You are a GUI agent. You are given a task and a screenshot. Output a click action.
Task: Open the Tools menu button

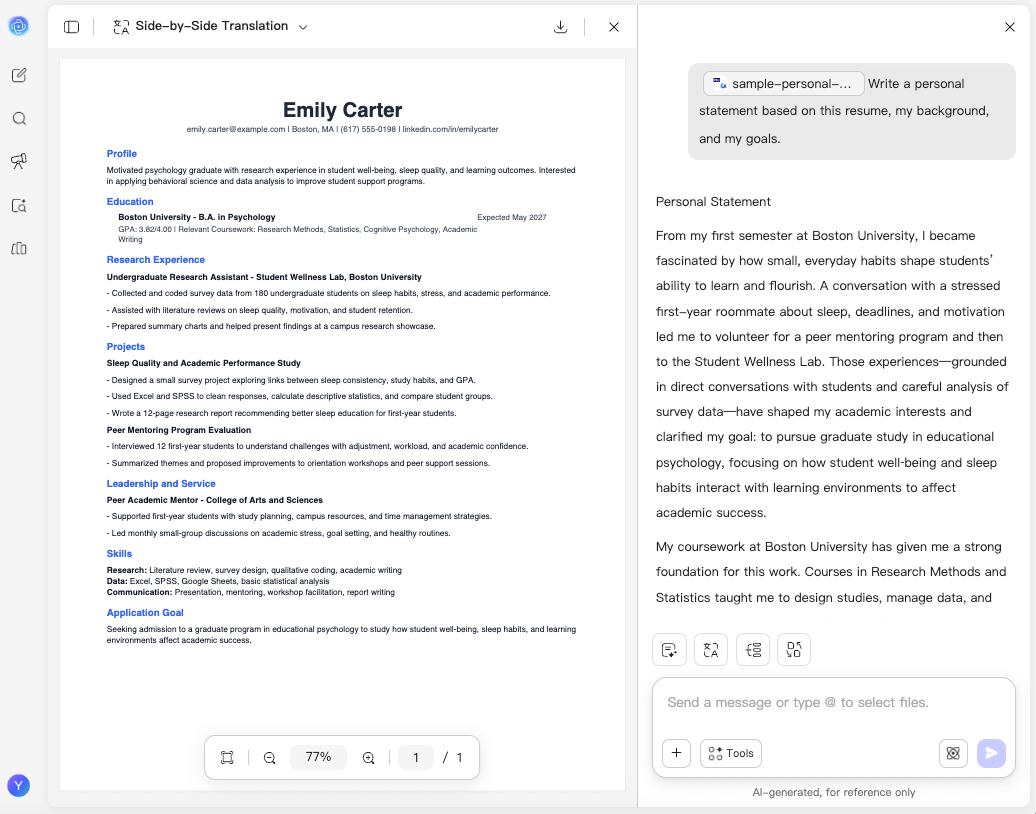[731, 753]
